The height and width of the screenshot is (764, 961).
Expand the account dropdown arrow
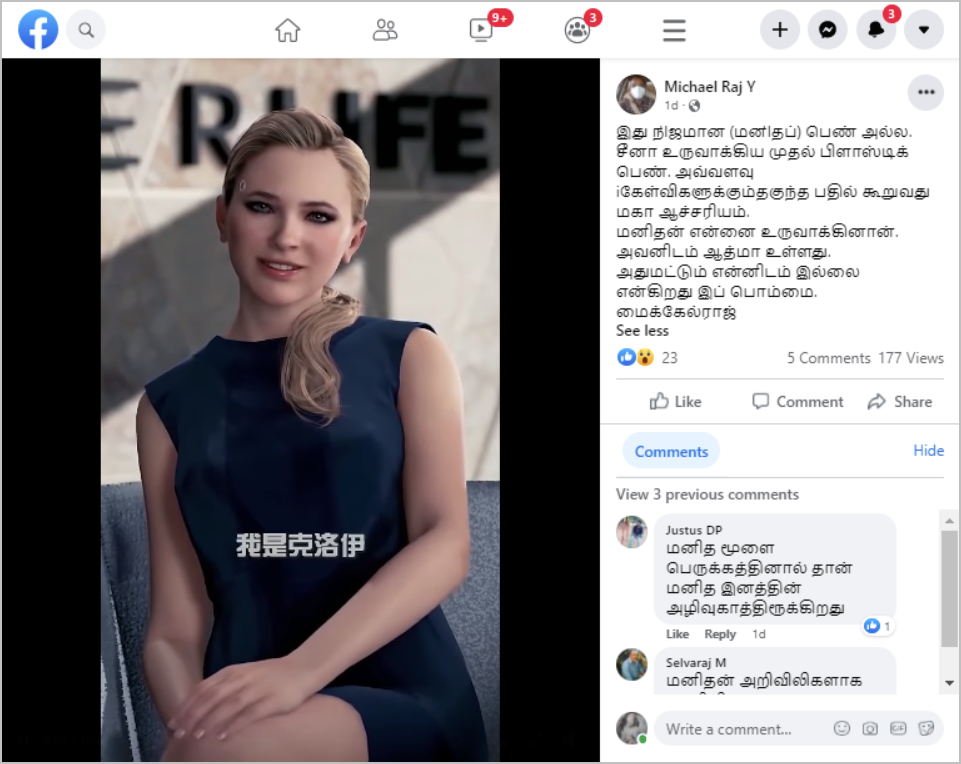pyautogui.click(x=924, y=29)
